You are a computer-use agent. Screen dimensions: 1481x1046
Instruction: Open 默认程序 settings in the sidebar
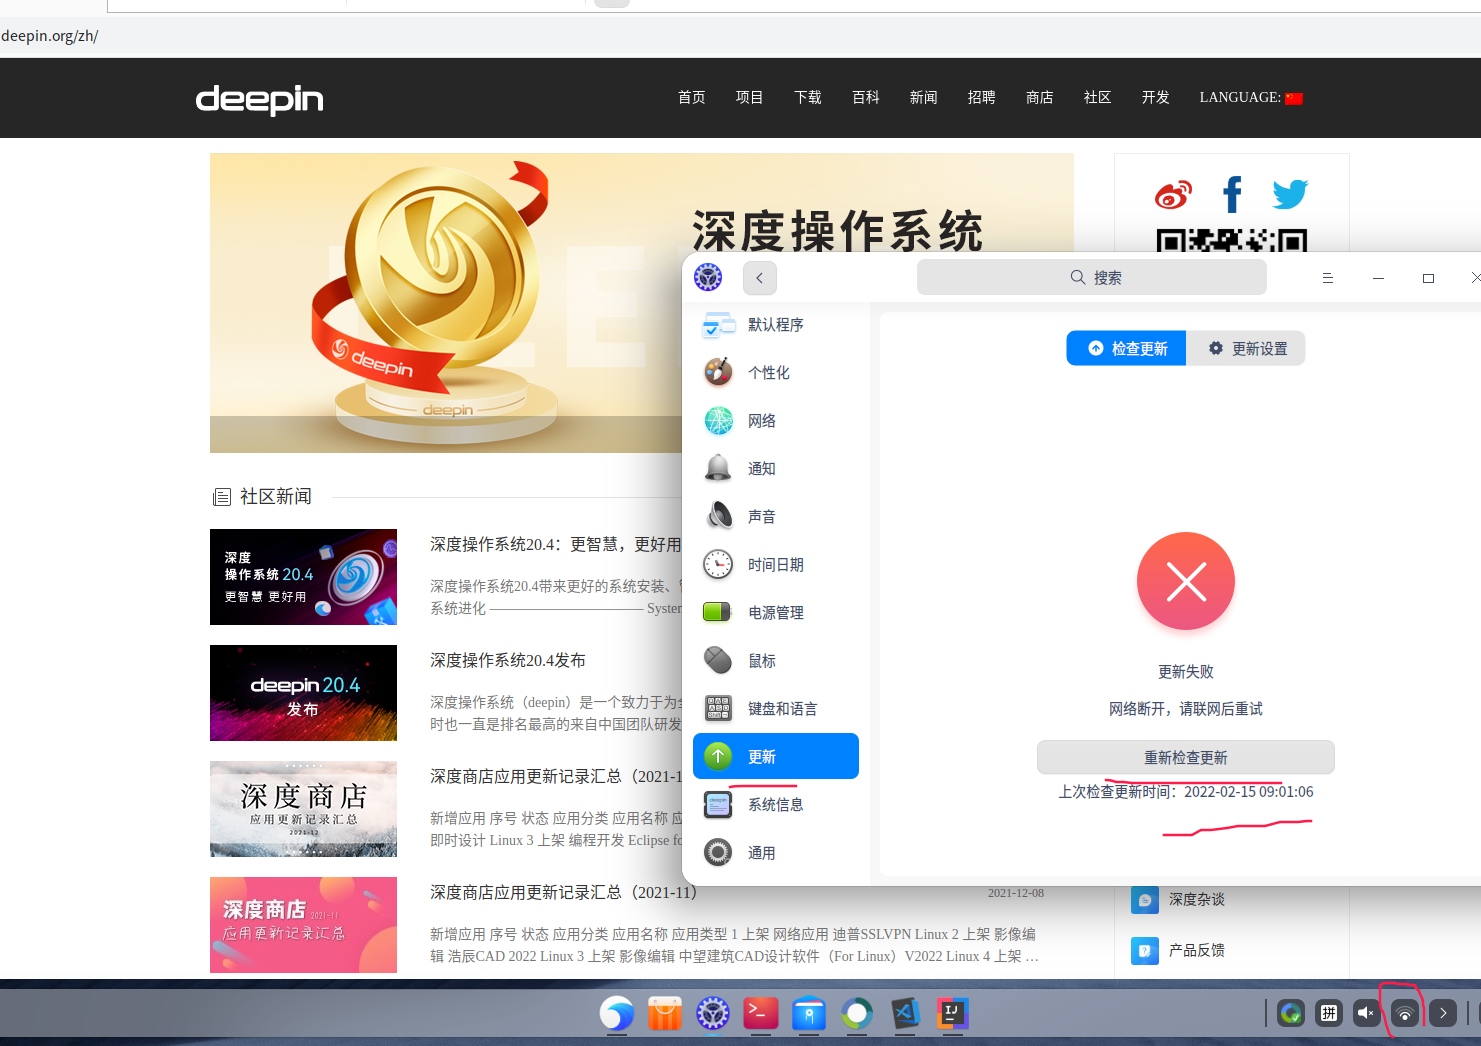coord(775,324)
